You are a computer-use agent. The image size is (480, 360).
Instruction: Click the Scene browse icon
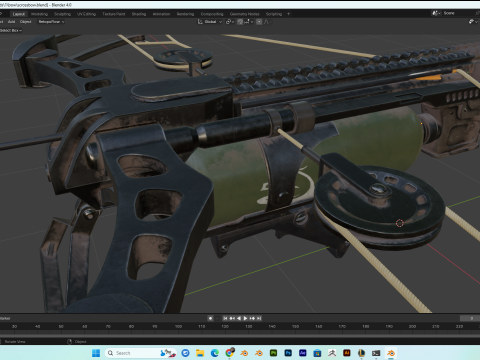[x=436, y=13]
